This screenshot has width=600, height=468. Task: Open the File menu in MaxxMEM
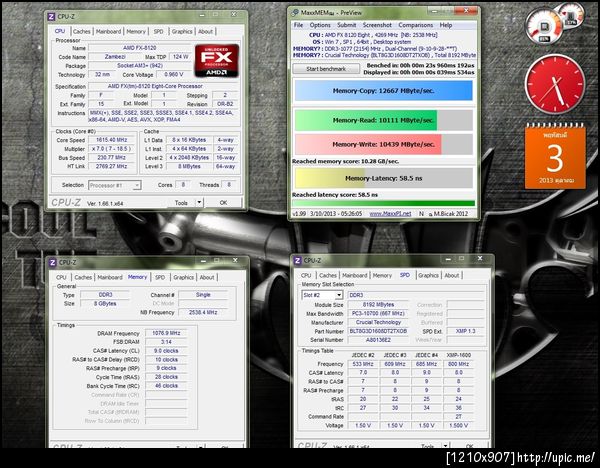click(x=298, y=25)
